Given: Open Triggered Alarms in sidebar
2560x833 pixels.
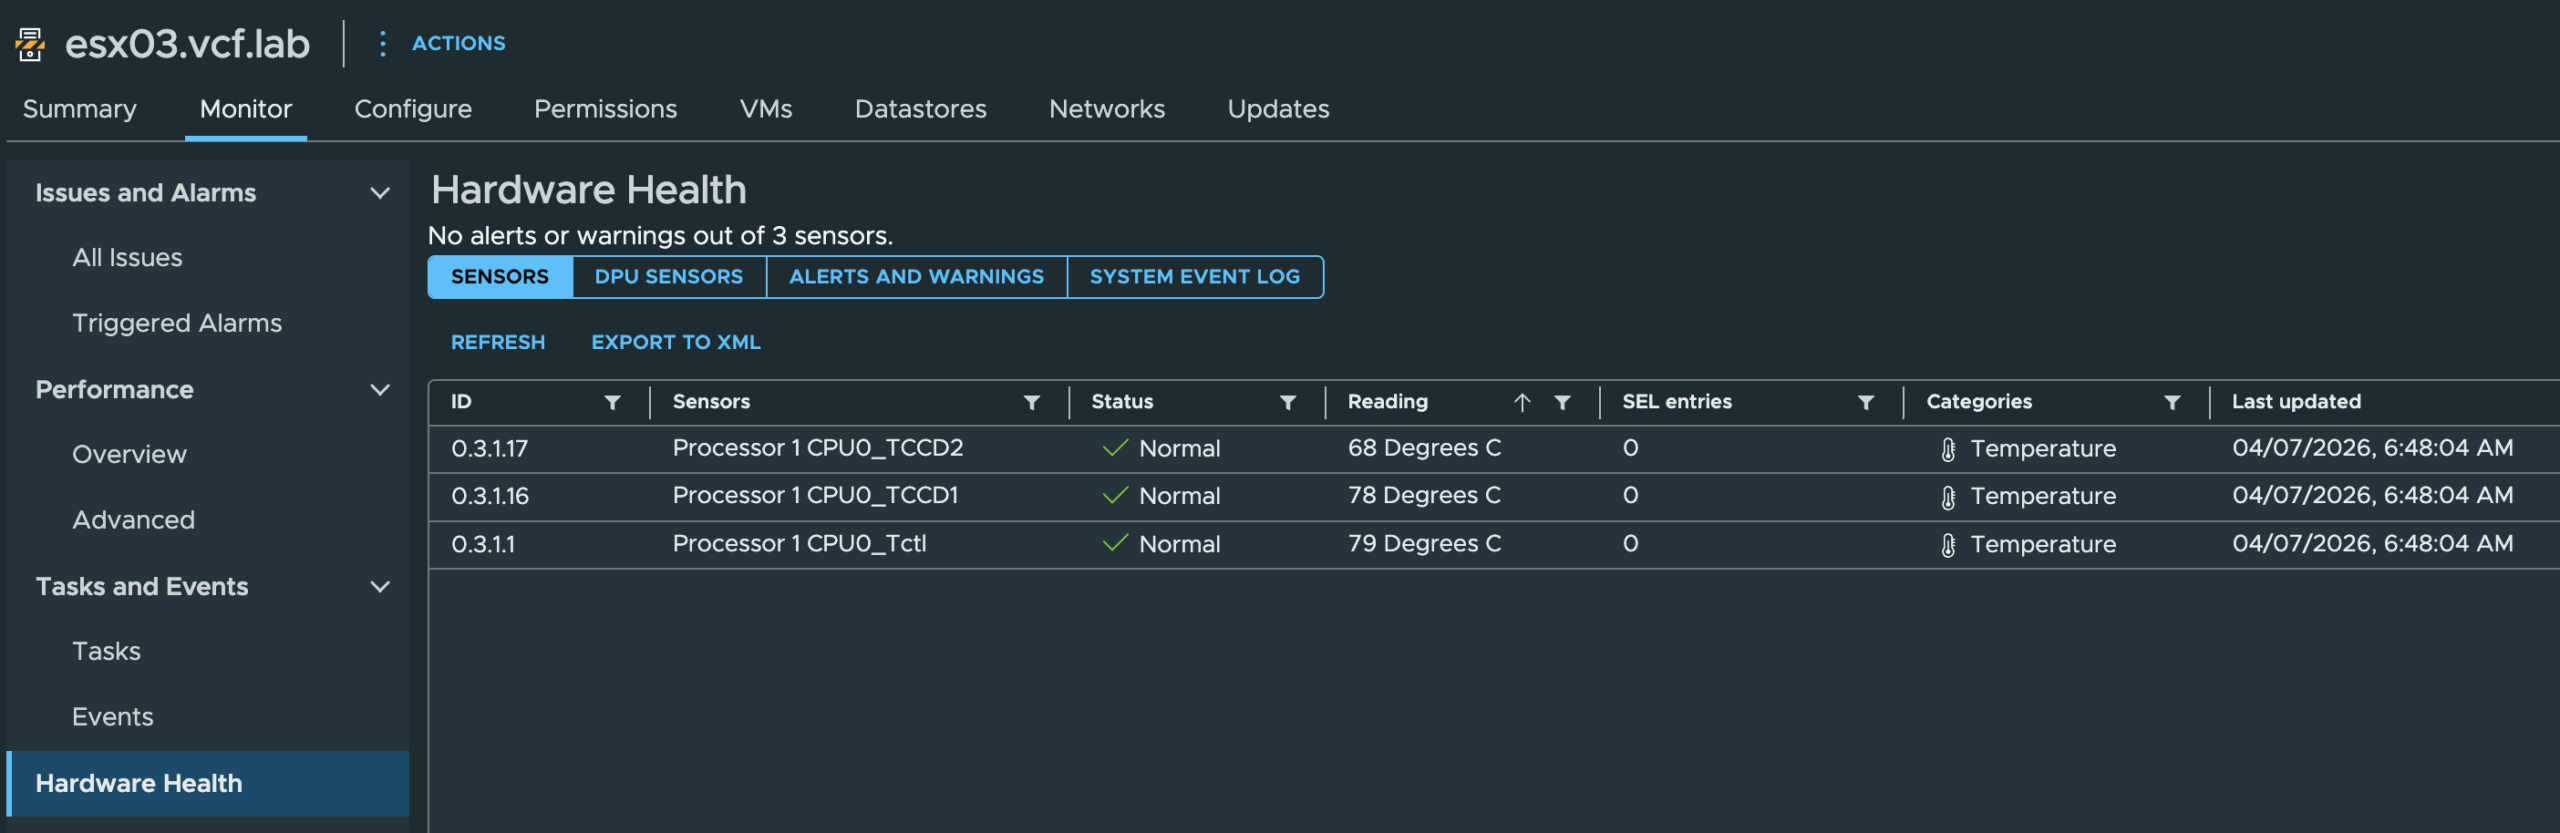Looking at the screenshot, I should pyautogui.click(x=177, y=324).
